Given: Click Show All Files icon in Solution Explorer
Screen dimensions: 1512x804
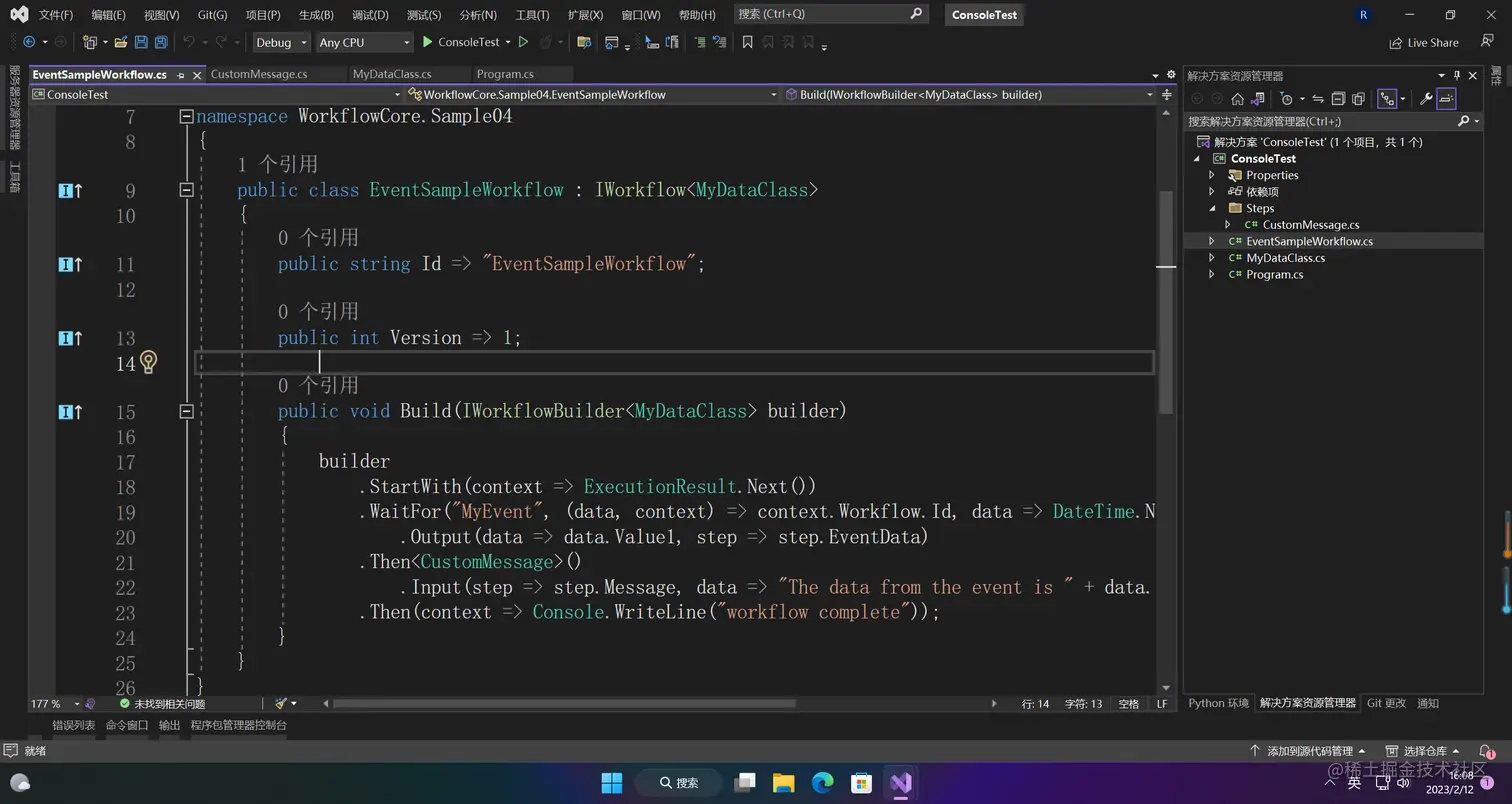Looking at the screenshot, I should [1358, 99].
